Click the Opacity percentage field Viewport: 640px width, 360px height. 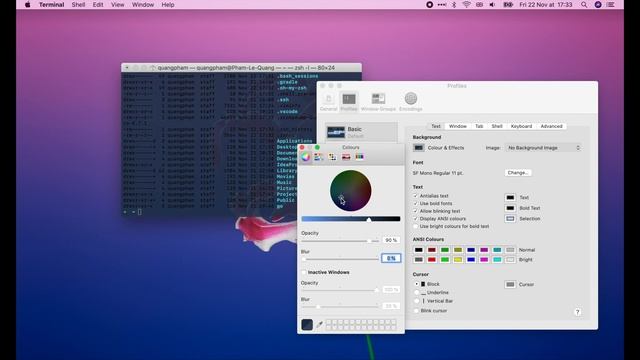tap(391, 240)
